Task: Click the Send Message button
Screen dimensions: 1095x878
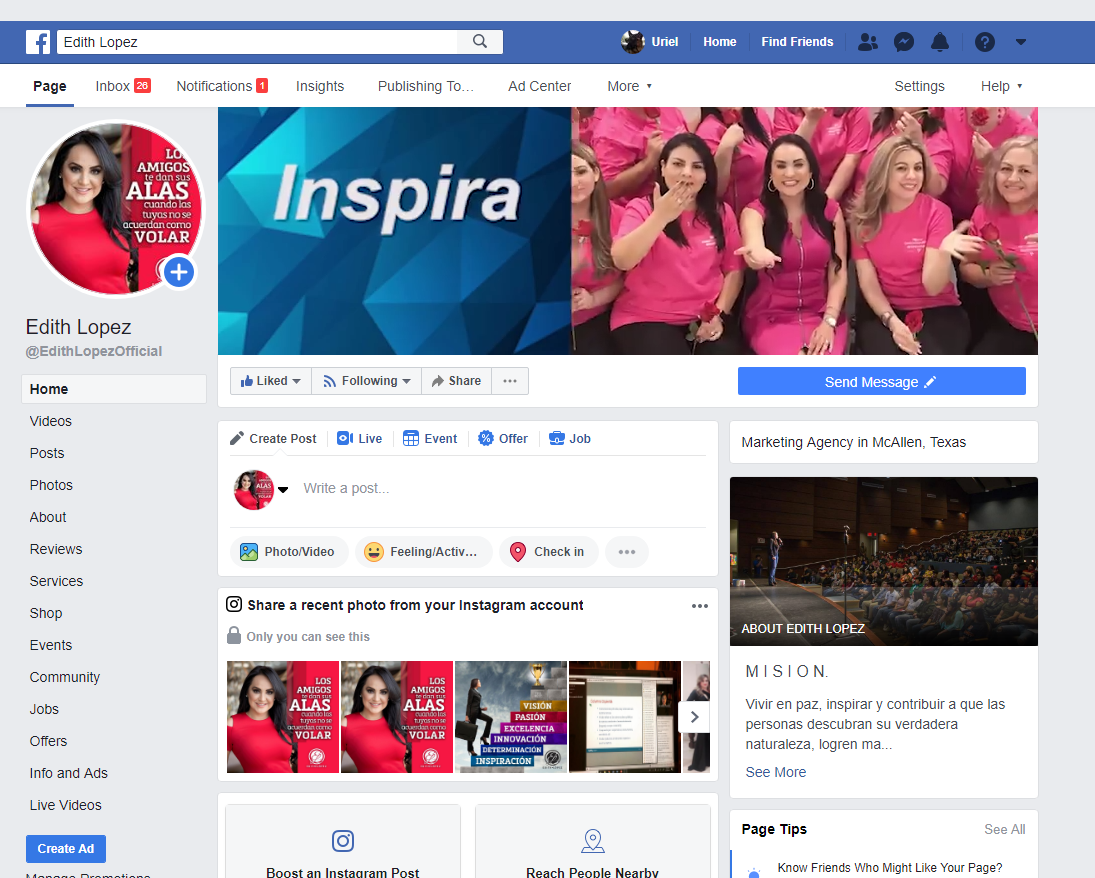Action: click(x=881, y=381)
